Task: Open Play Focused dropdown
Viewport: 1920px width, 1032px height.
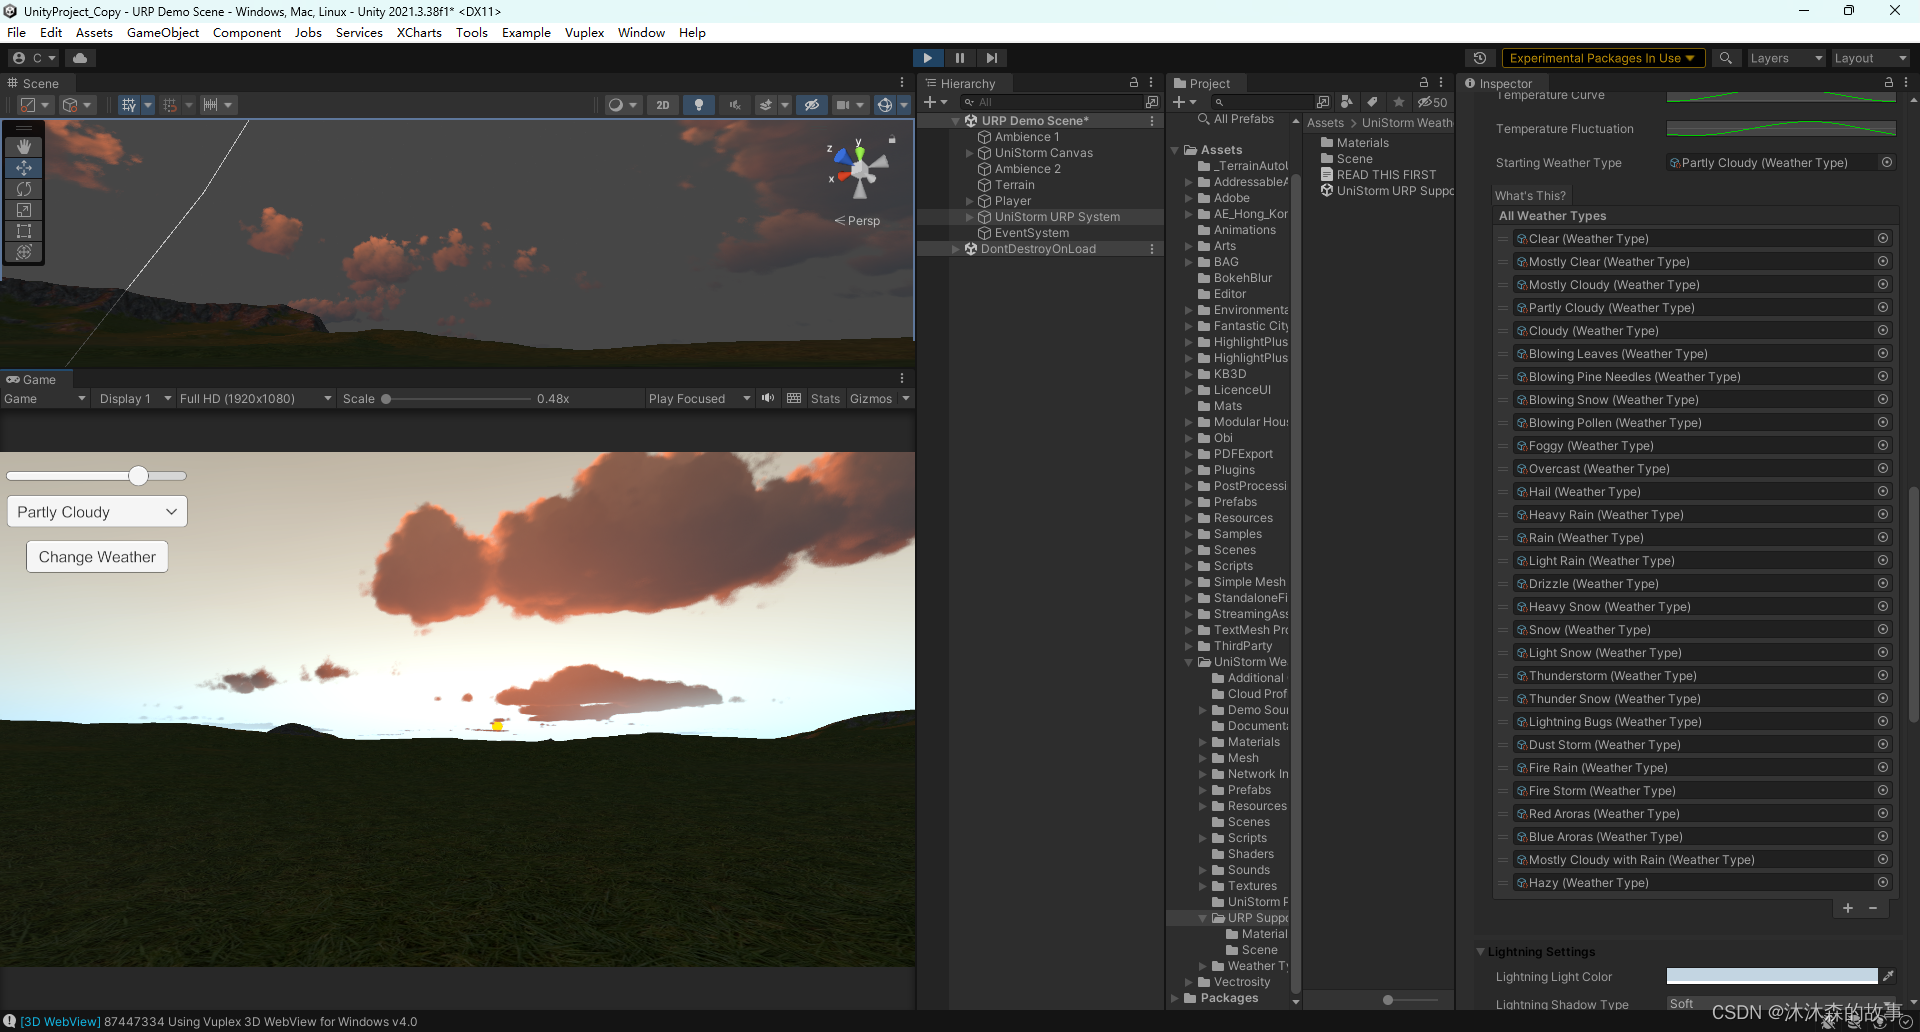Action: tap(699, 399)
